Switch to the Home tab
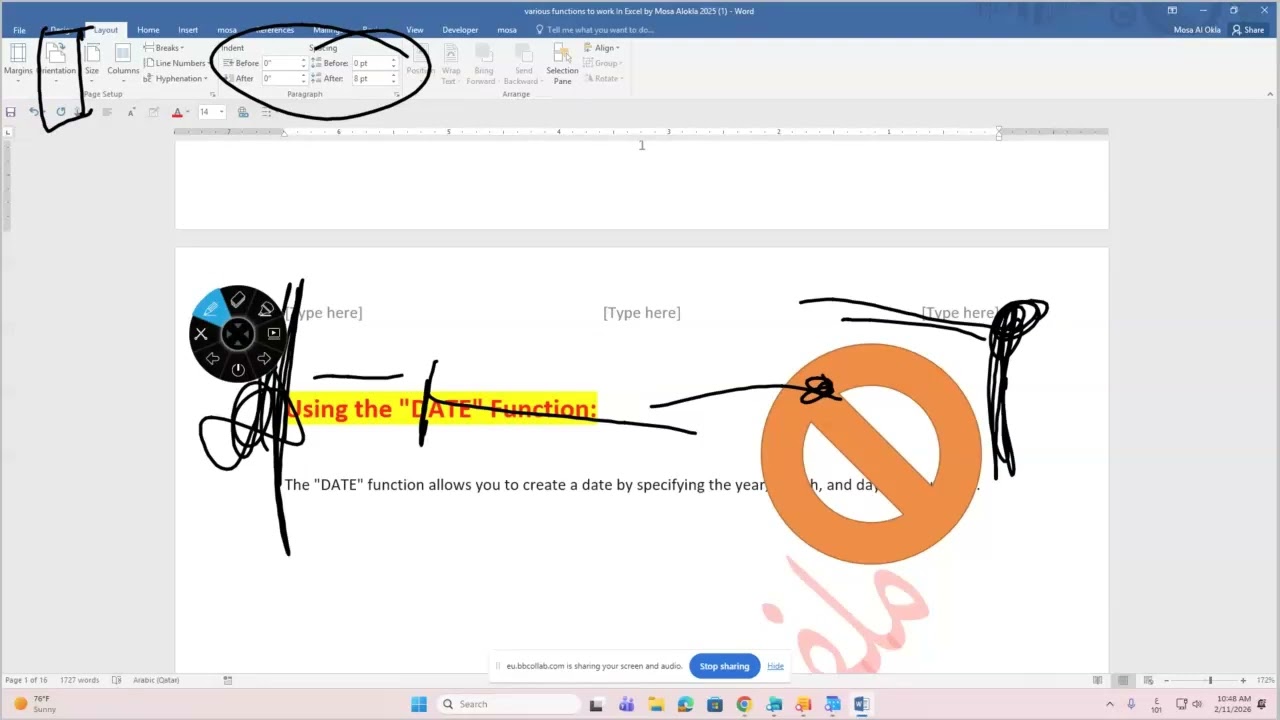The height and width of the screenshot is (720, 1280). click(148, 30)
